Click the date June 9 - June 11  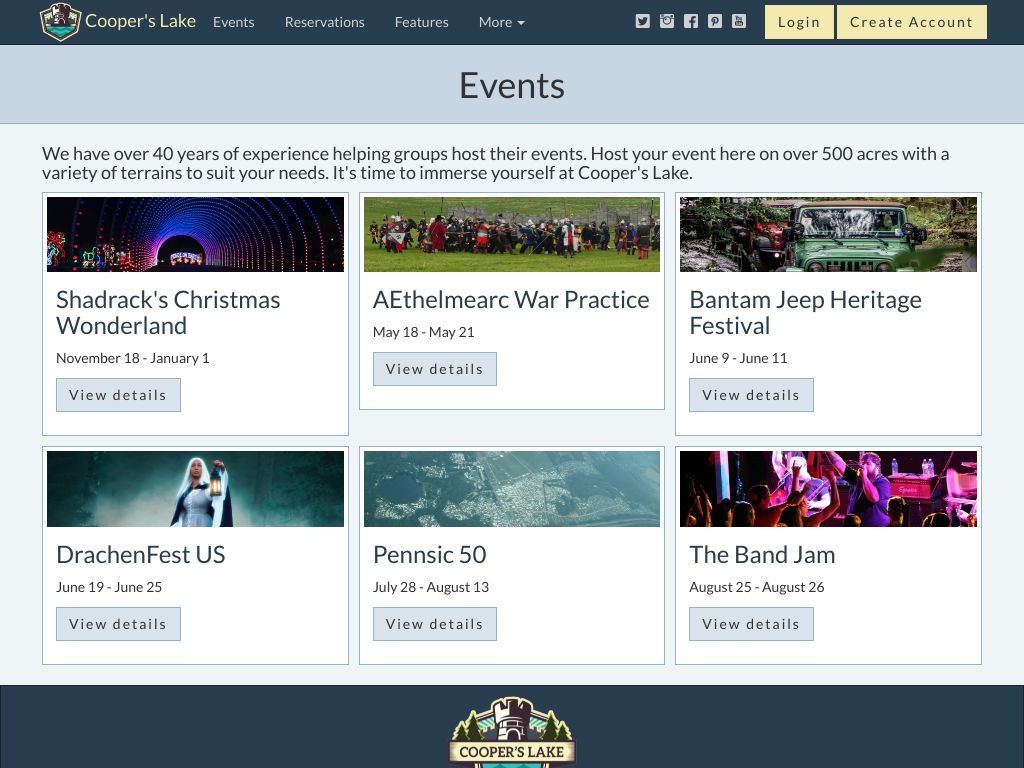click(x=738, y=358)
